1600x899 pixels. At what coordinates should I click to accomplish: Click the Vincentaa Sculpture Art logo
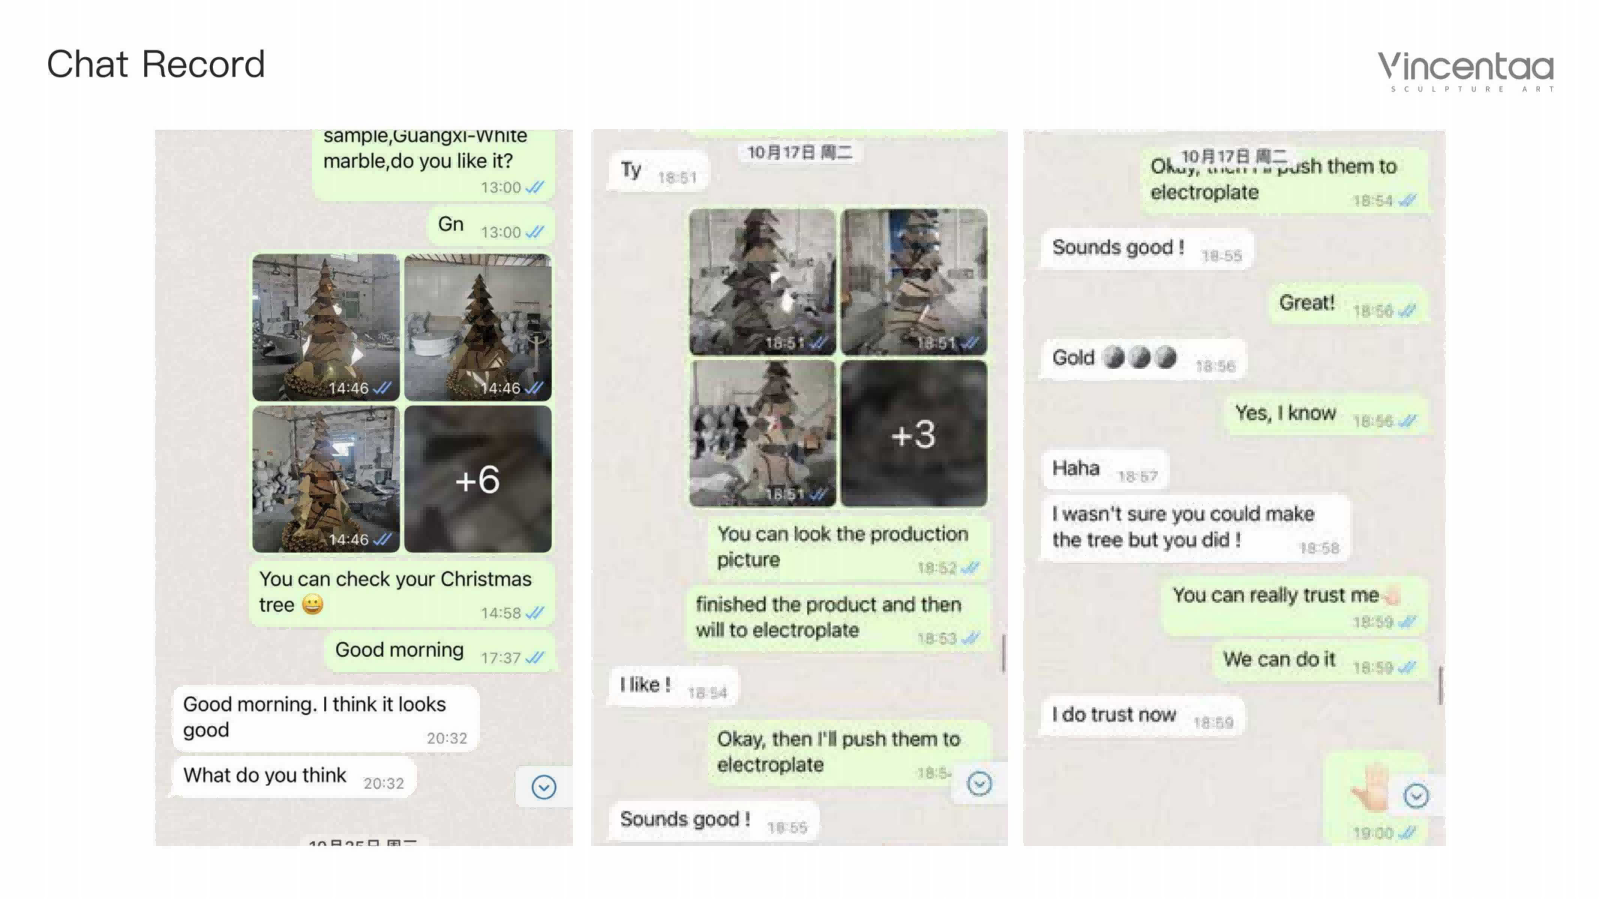pyautogui.click(x=1466, y=71)
